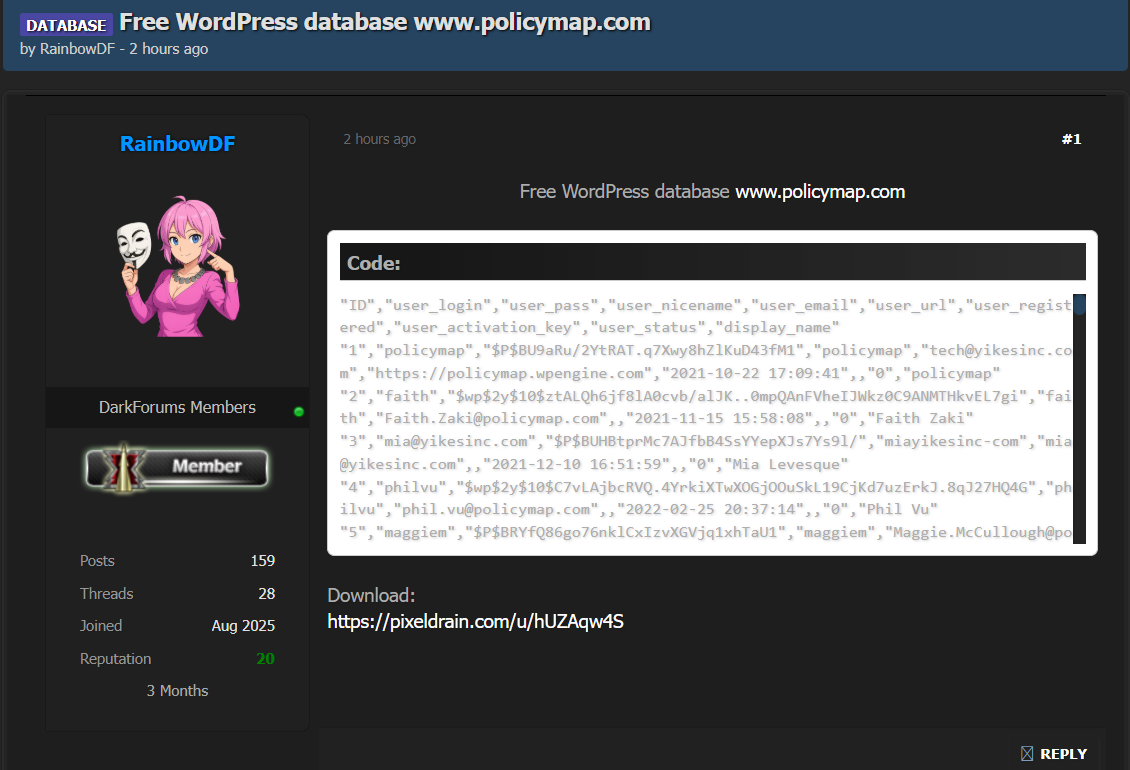Viewport: 1130px width, 770px height.
Task: Click the thread title in the header
Action: (x=385, y=22)
